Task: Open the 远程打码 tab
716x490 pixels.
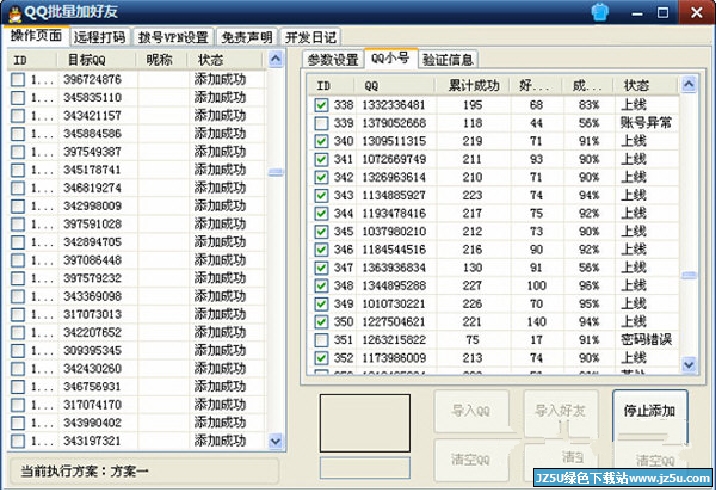Action: coord(100,37)
